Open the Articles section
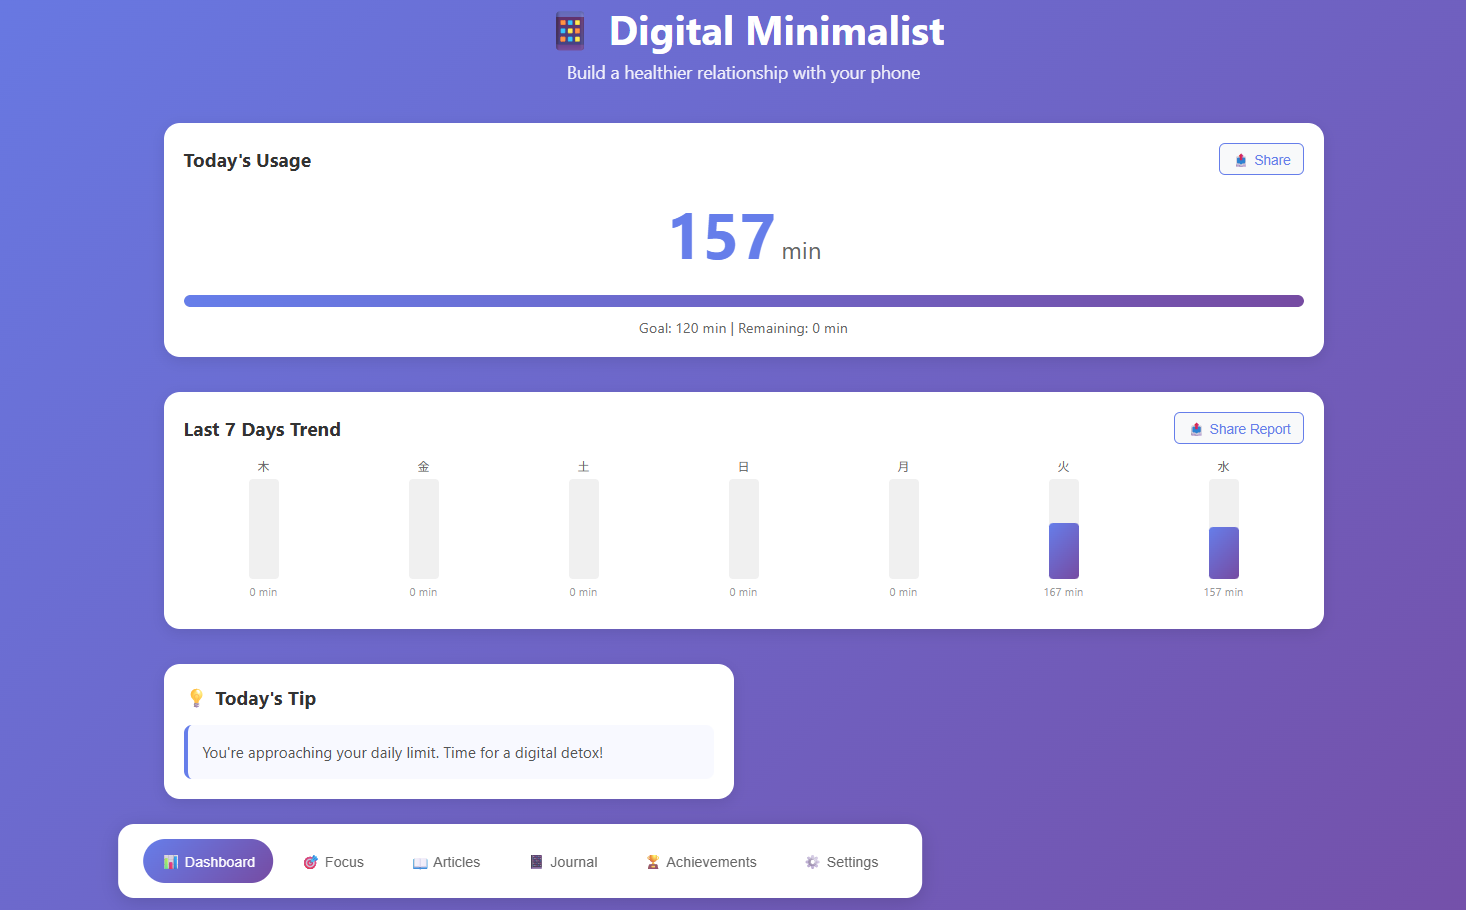Viewport: 1466px width, 910px height. [x=446, y=861]
